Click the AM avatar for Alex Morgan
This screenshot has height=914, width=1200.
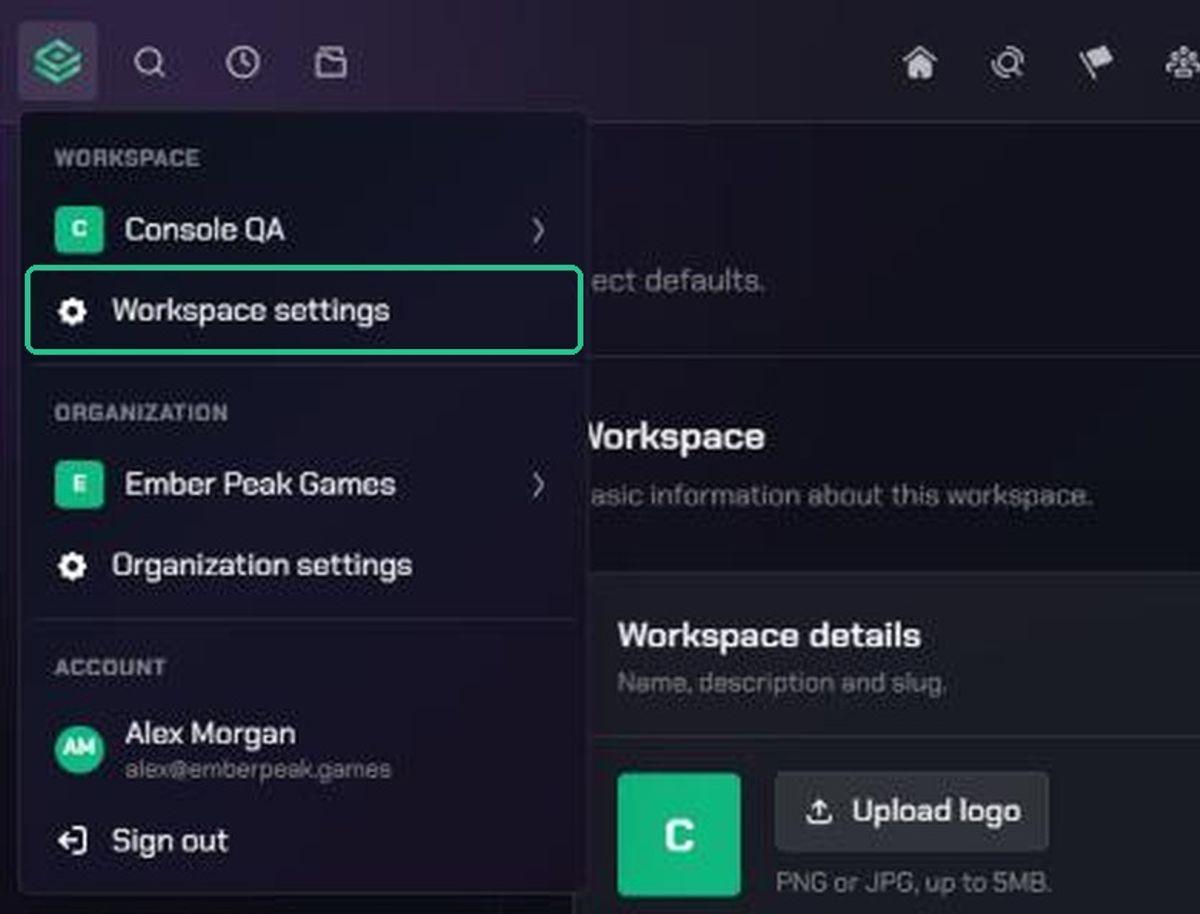[79, 749]
